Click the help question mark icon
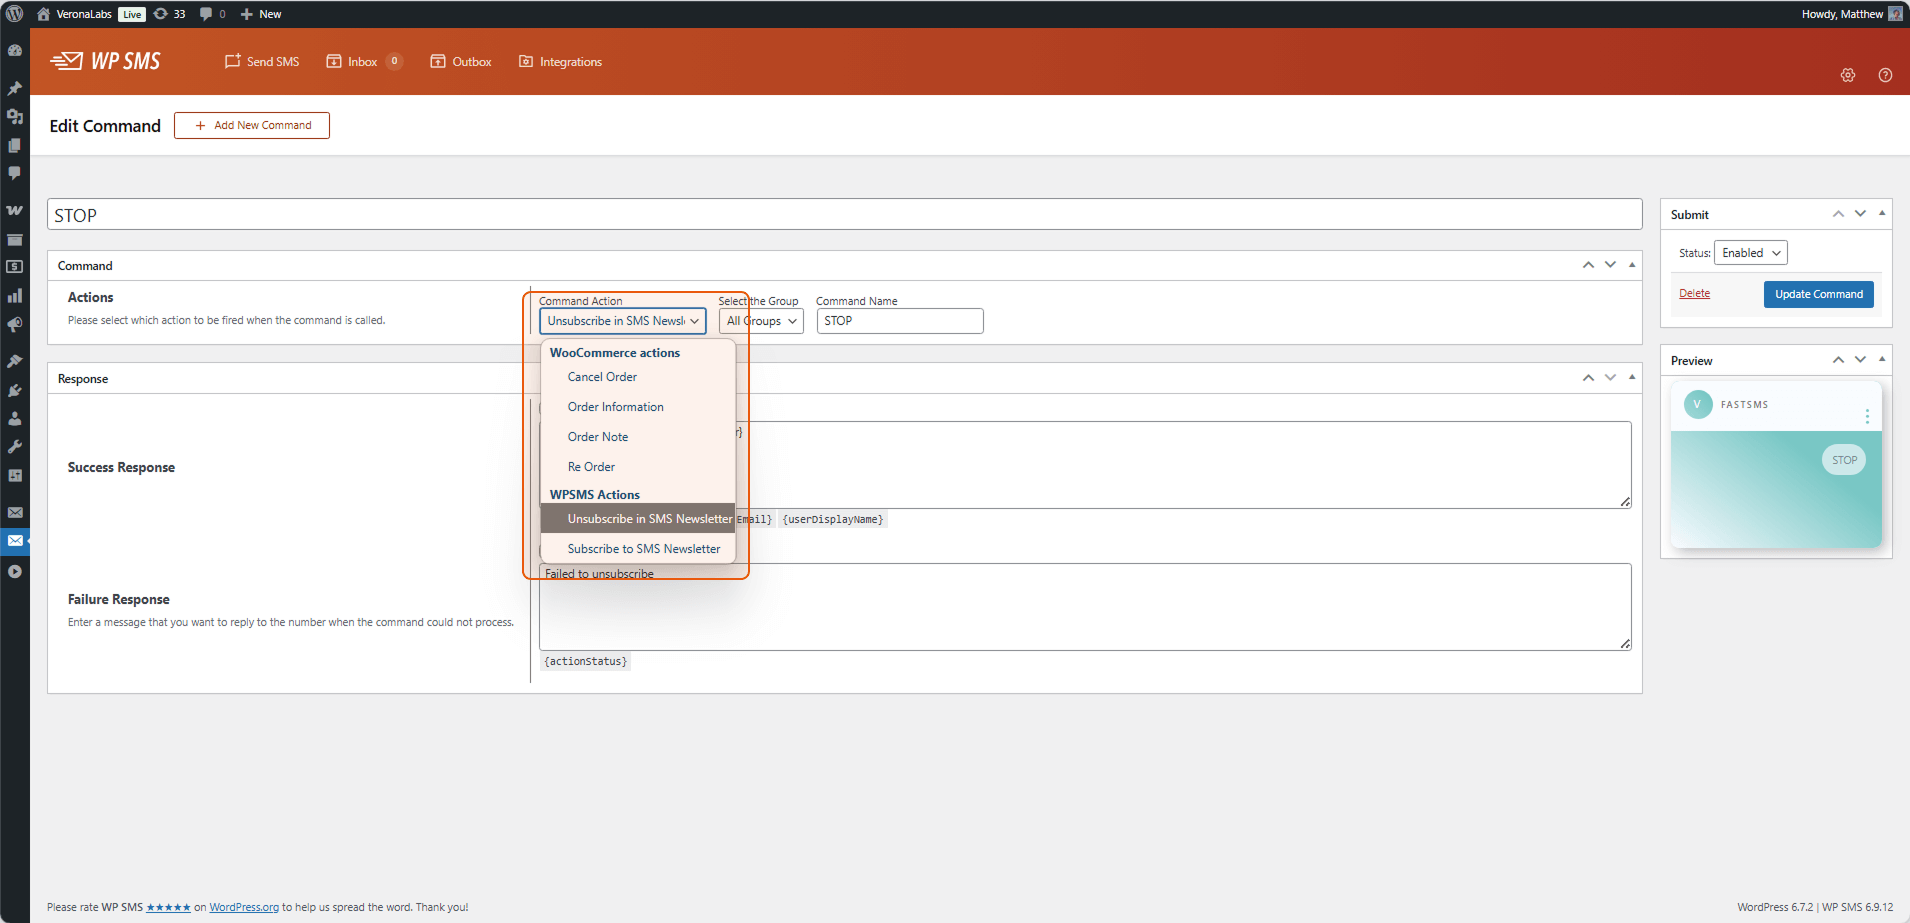This screenshot has height=923, width=1910. point(1885,75)
